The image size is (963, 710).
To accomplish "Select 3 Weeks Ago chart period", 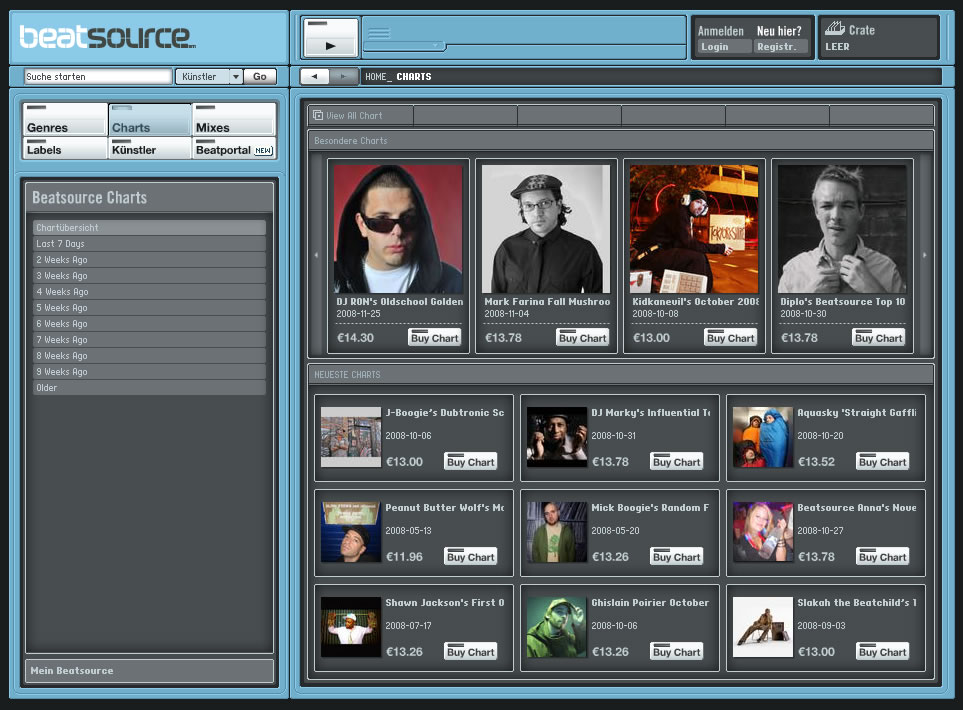I will 149,275.
